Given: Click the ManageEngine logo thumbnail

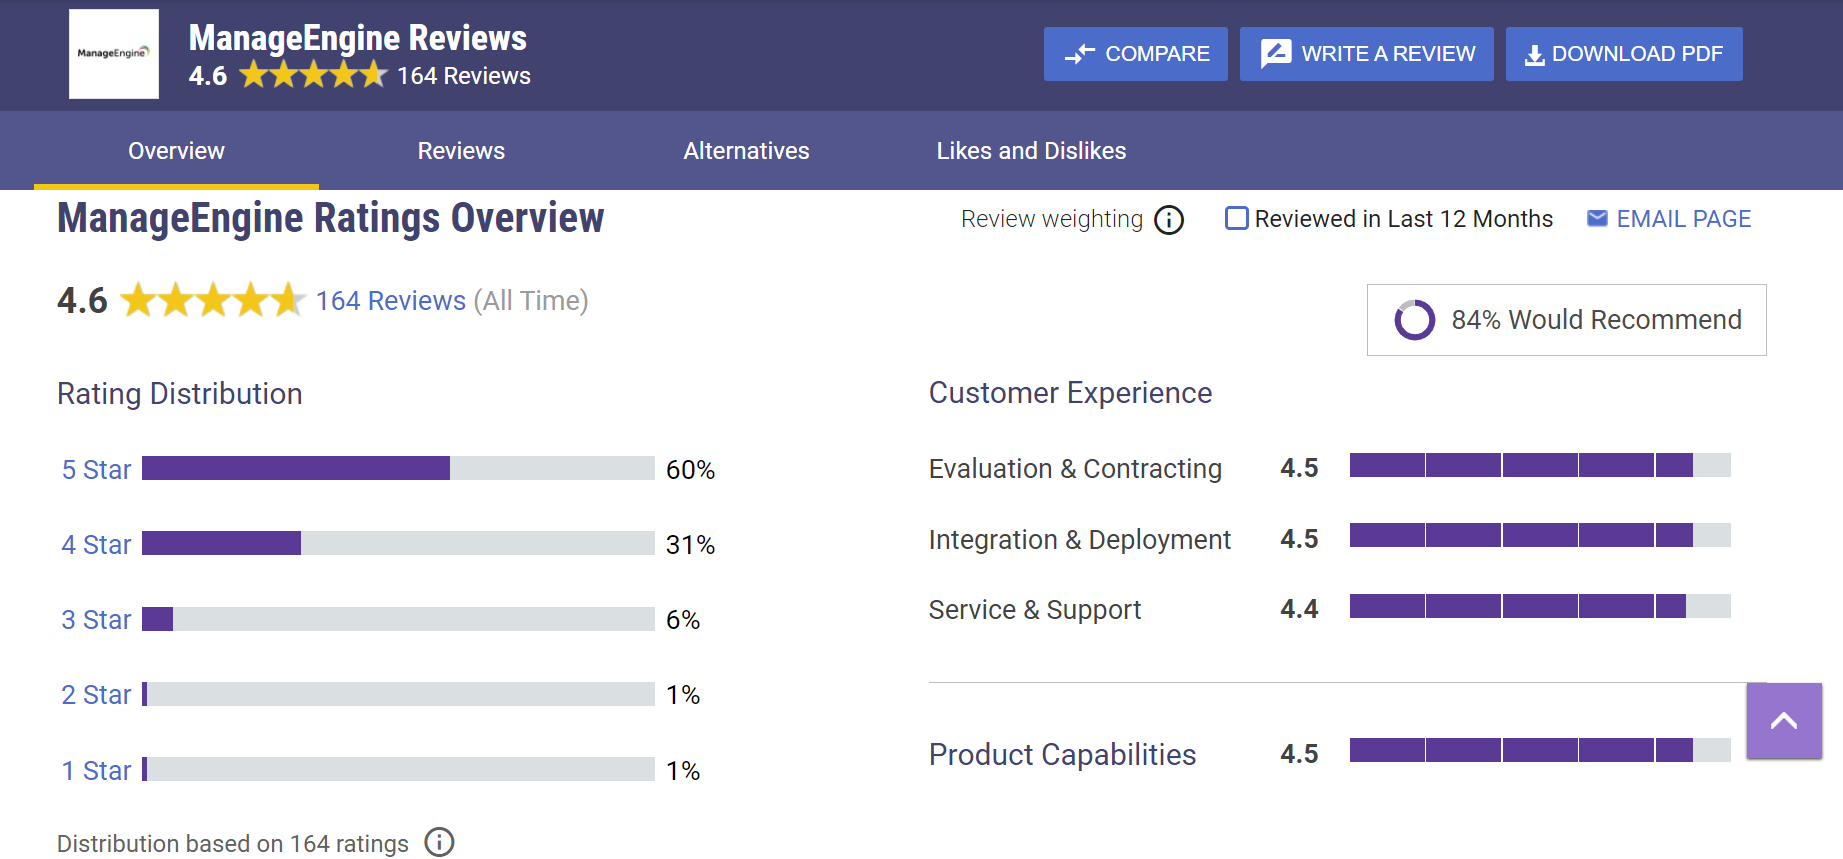Looking at the screenshot, I should 113,54.
